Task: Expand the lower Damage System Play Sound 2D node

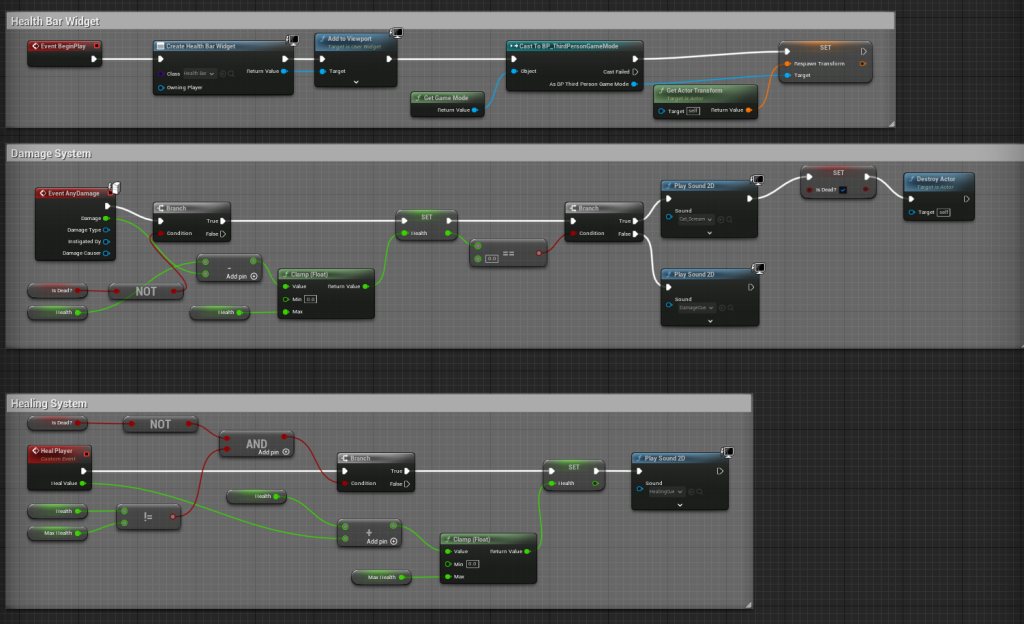Action: point(709,322)
